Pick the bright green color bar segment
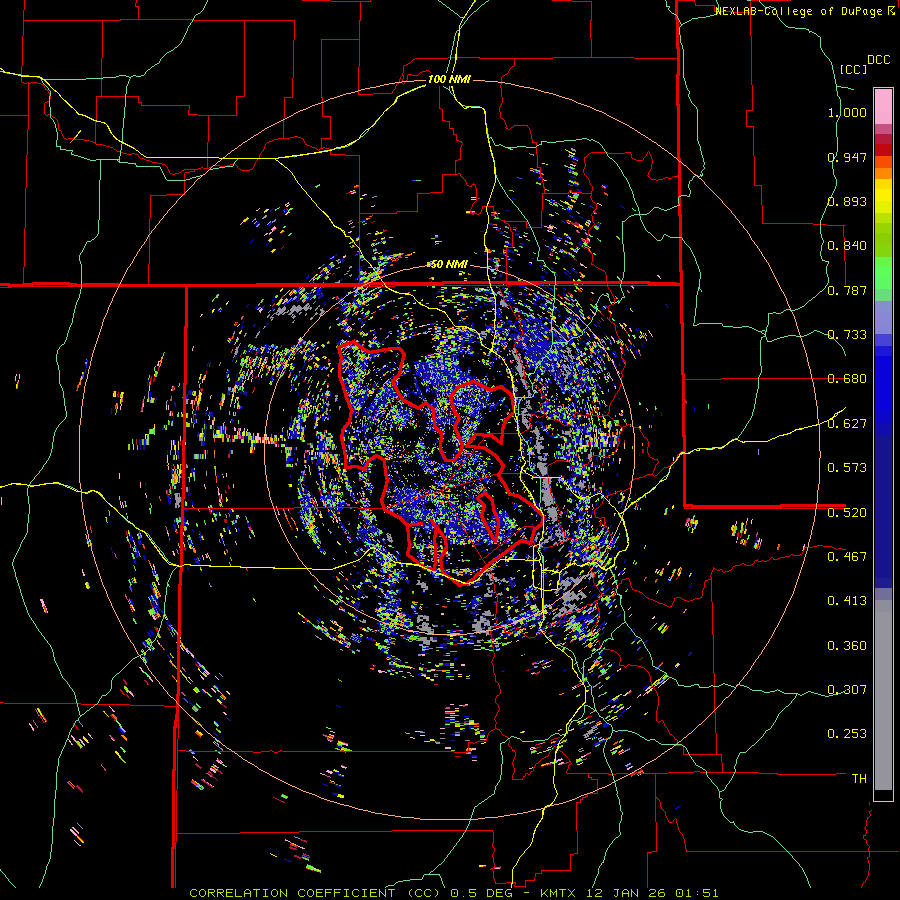 (883, 273)
